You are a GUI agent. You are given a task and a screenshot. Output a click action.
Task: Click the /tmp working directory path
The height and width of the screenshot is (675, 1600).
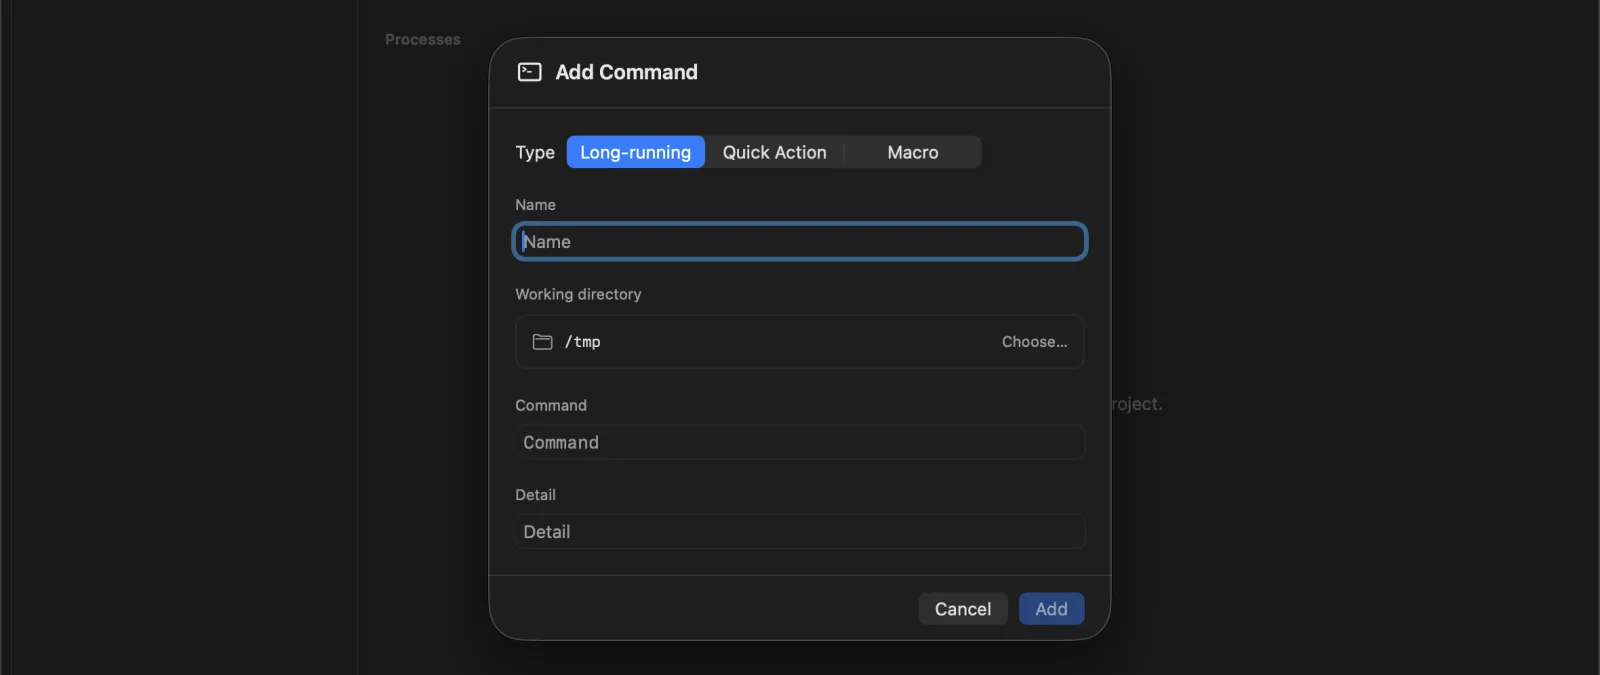582,342
